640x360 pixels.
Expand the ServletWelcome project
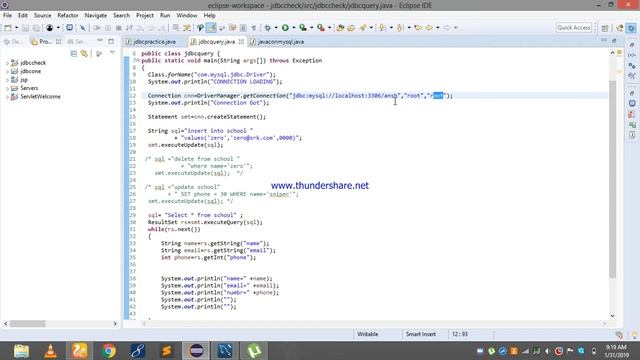coord(7,97)
